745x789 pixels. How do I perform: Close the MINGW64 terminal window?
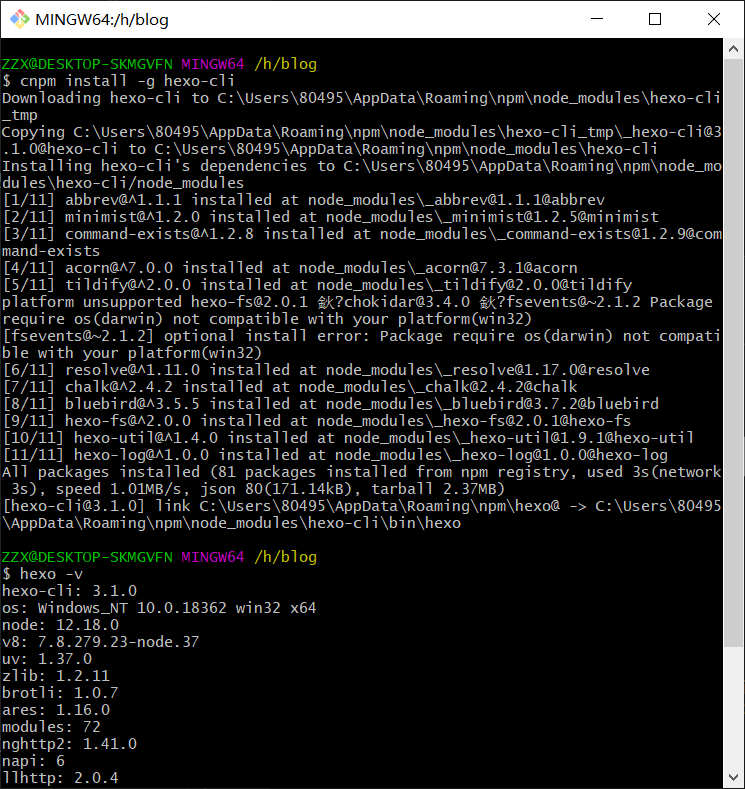(714, 19)
